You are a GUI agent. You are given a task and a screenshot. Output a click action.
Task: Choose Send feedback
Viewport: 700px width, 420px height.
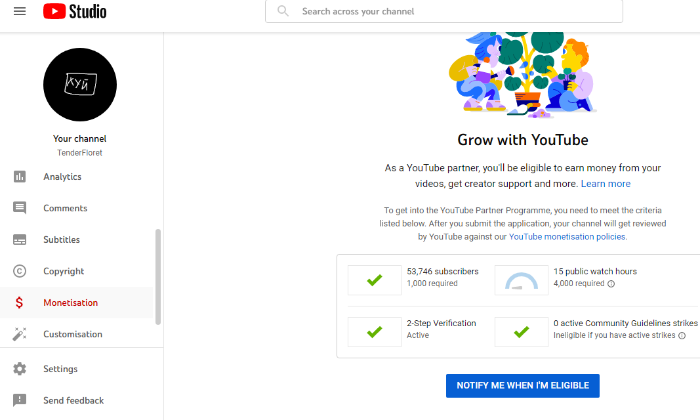pyautogui.click(x=76, y=400)
